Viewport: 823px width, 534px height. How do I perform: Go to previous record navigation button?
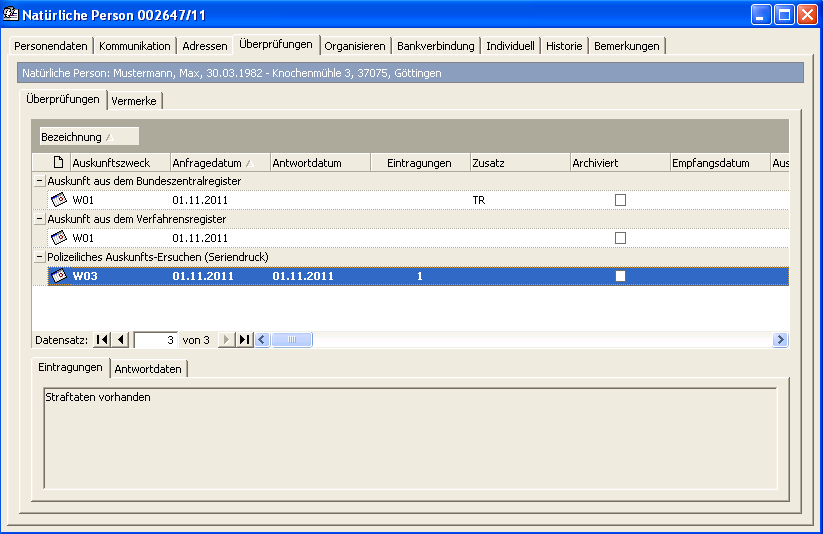point(121,340)
